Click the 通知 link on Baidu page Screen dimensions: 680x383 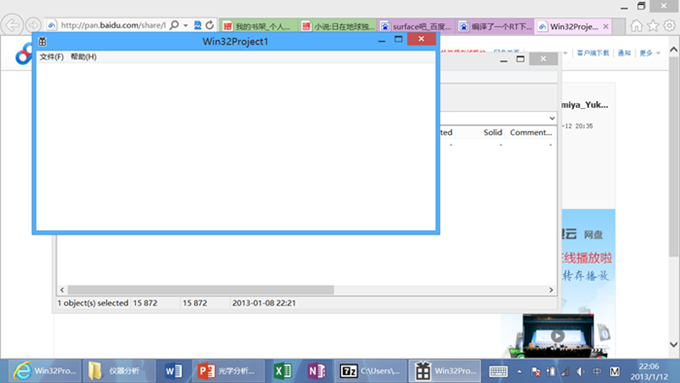624,53
